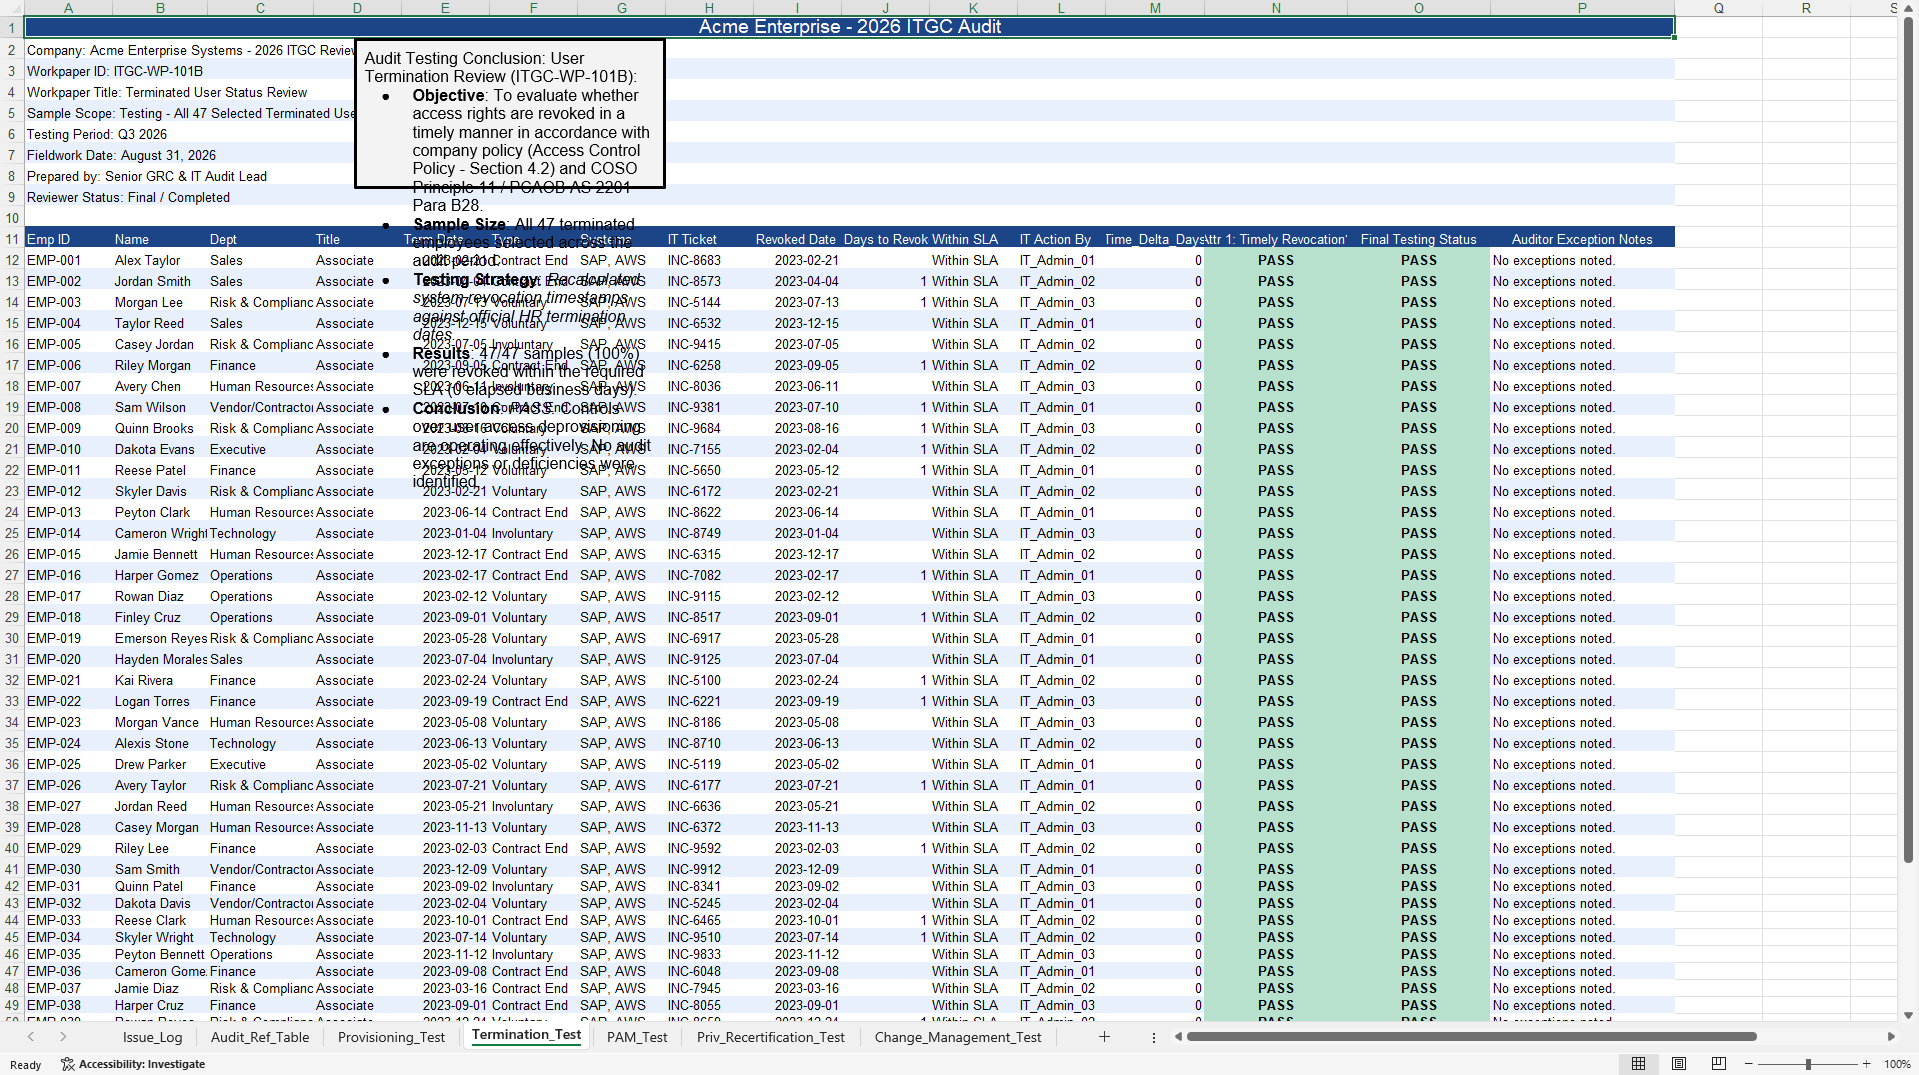Click the 'Auditor Exception Notes' column header
This screenshot has height=1075, width=1919.
(1582, 239)
